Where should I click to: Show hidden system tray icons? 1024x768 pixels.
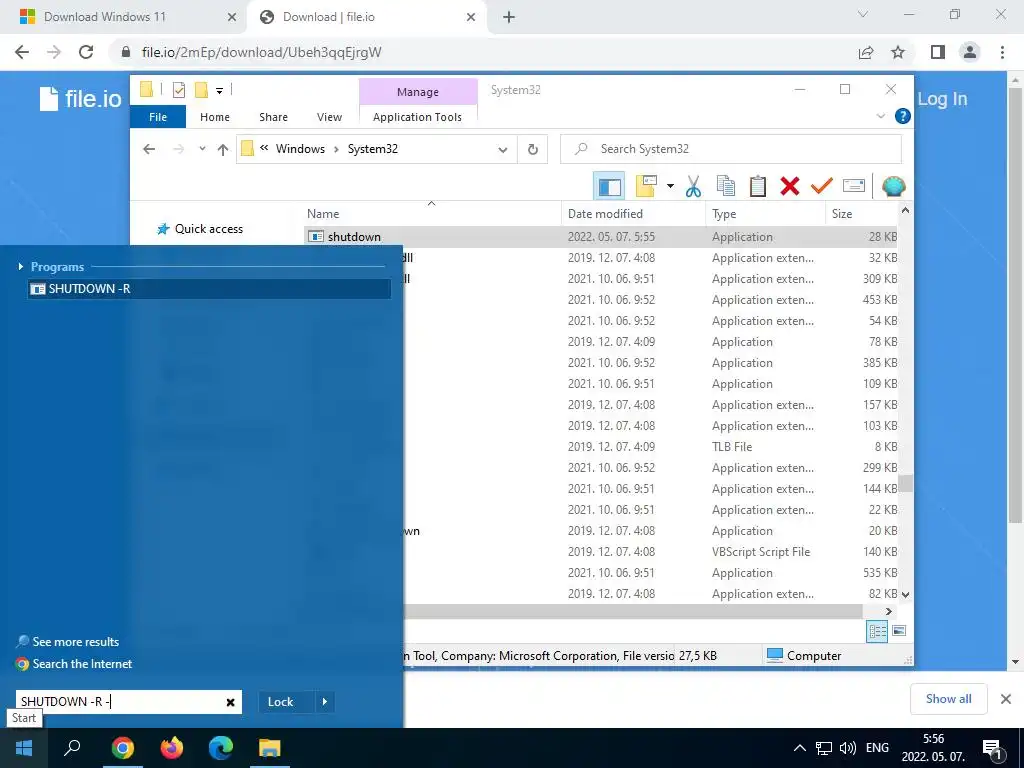799,748
